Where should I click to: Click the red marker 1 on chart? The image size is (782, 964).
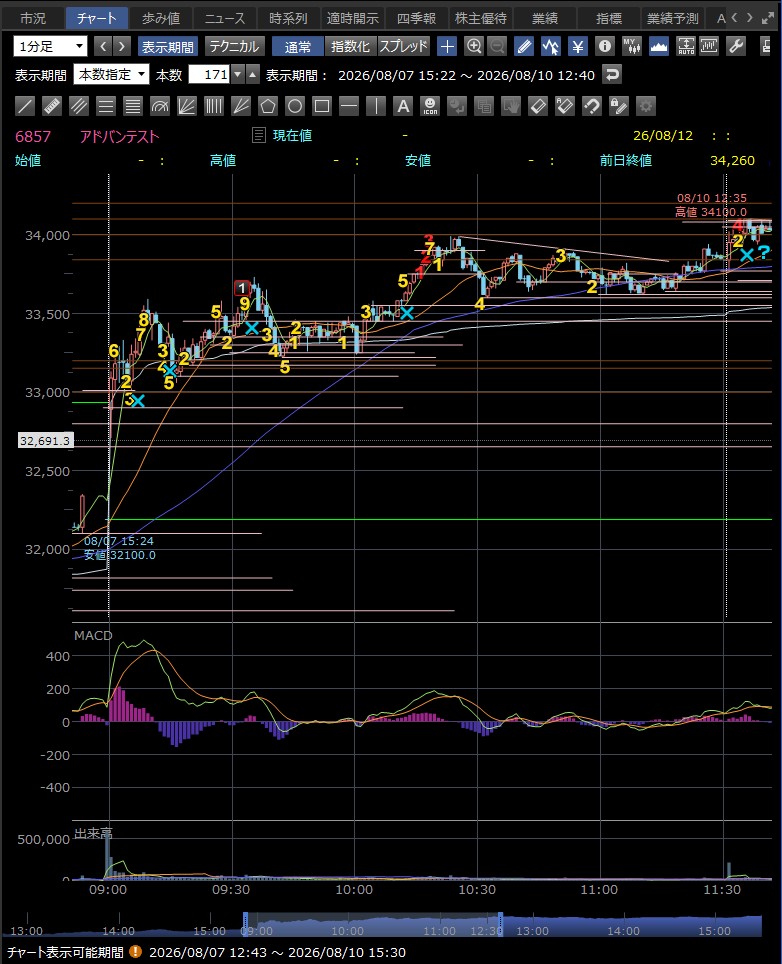pyautogui.click(x=242, y=287)
